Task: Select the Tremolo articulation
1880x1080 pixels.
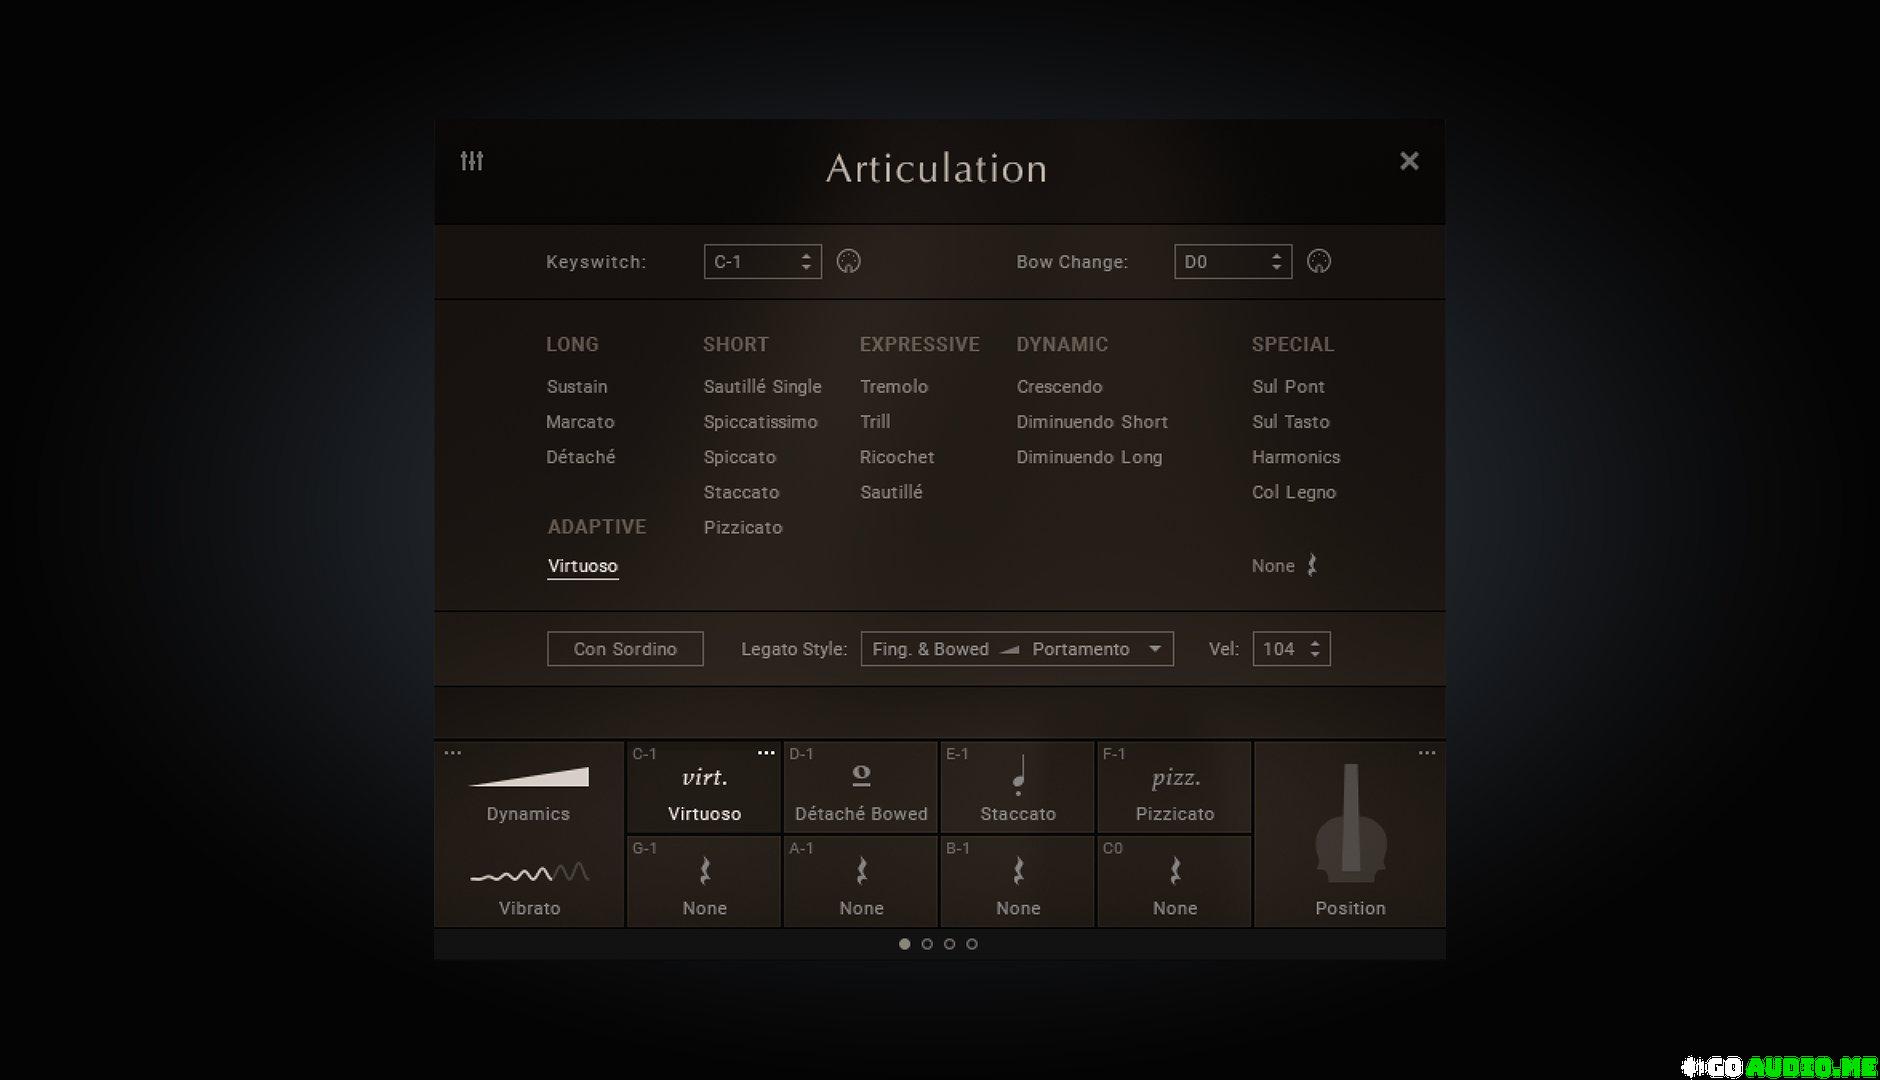Action: [x=894, y=387]
